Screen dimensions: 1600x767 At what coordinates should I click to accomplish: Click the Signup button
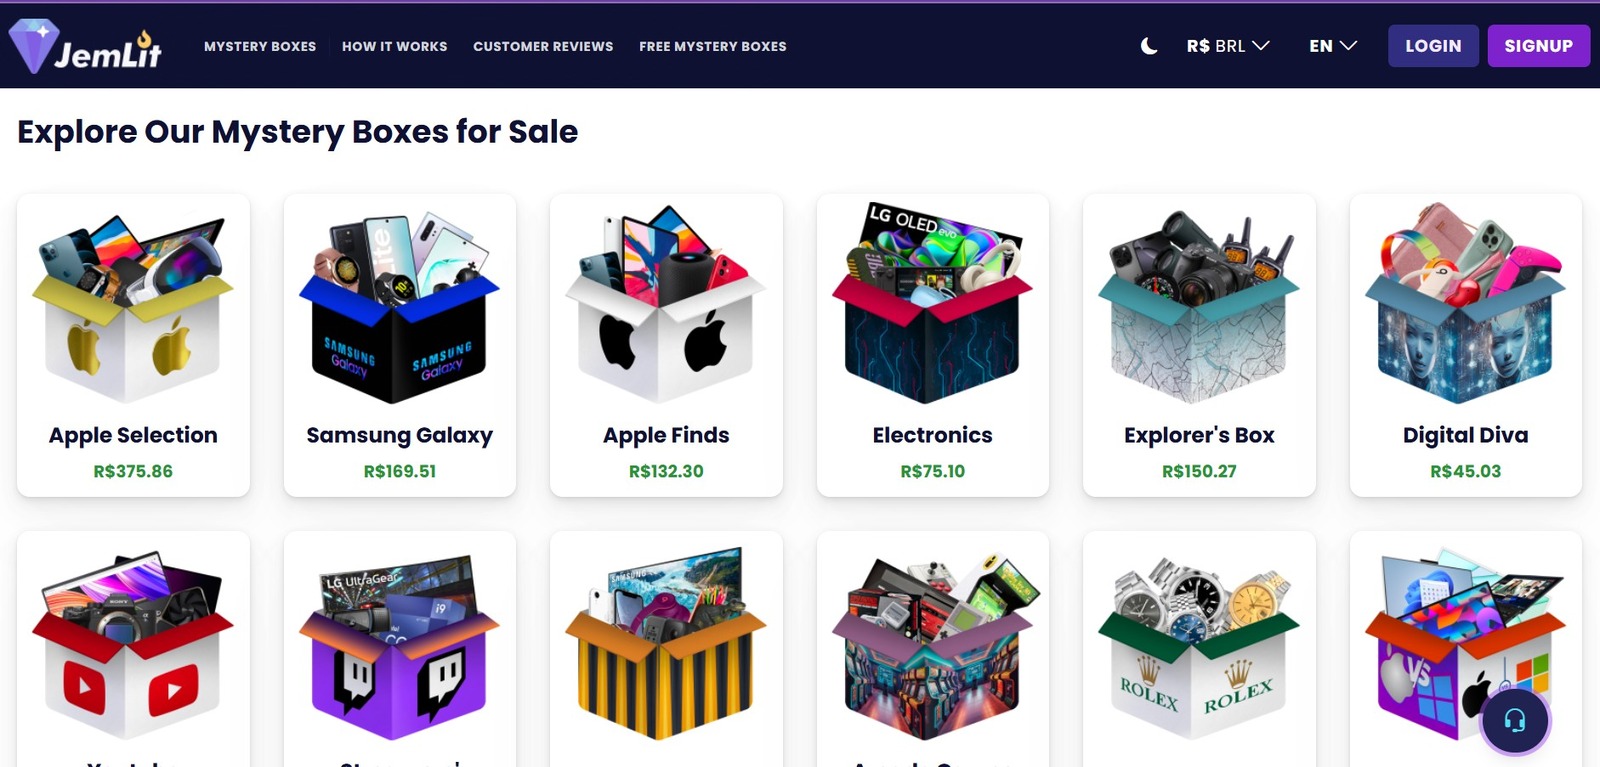[x=1538, y=46]
